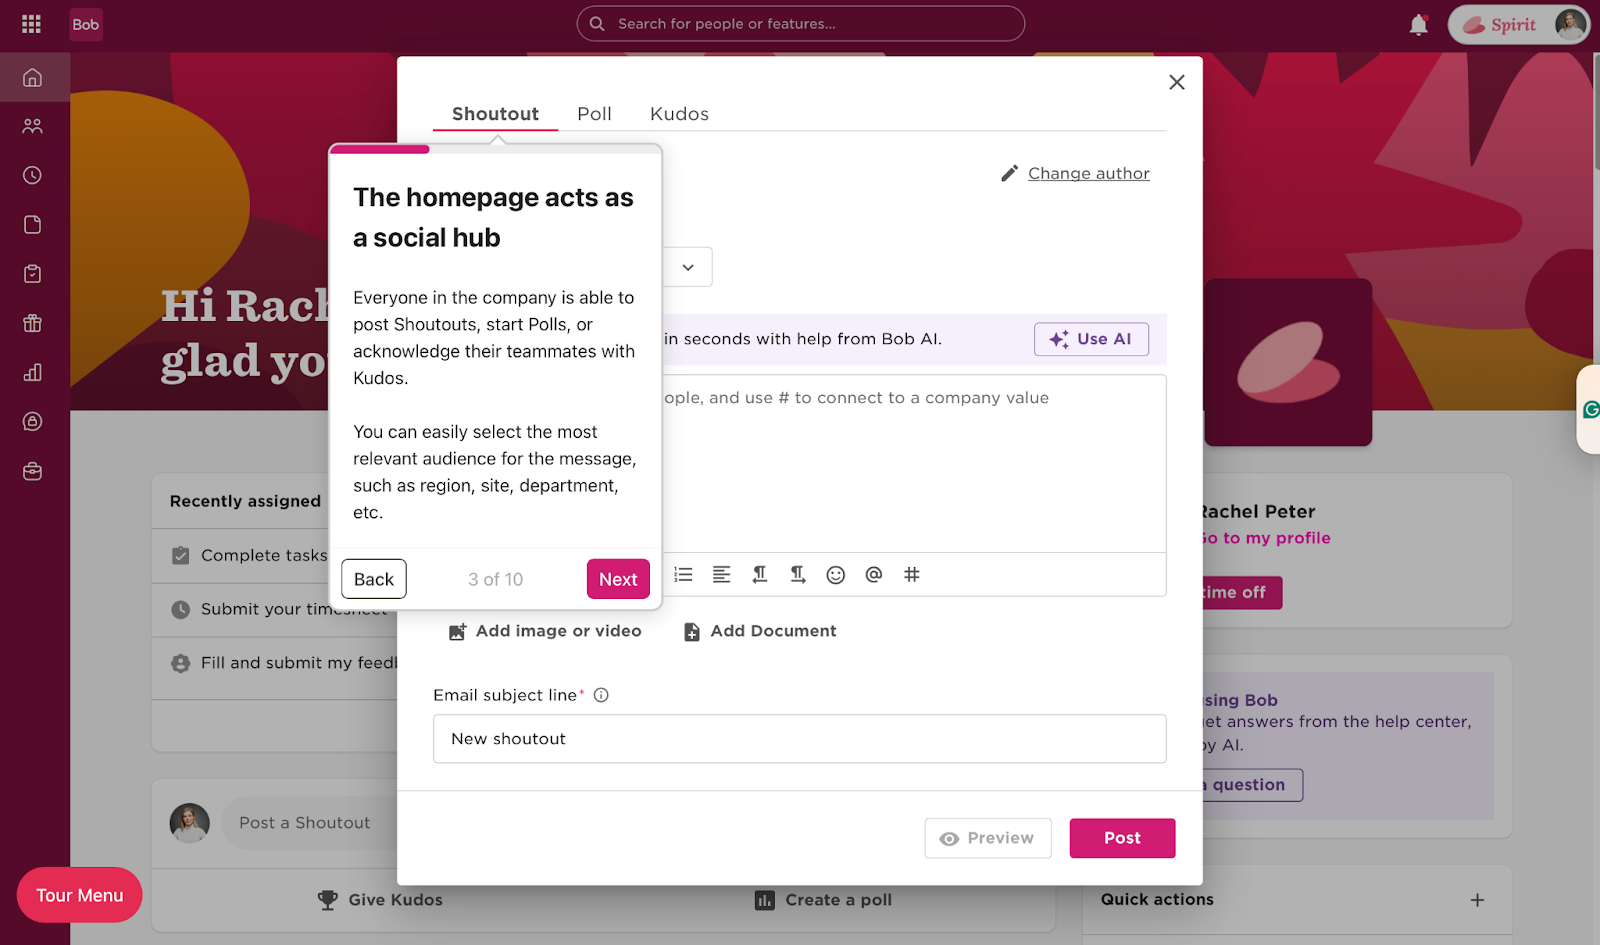
Task: Insert an @ mention
Action: 874,574
